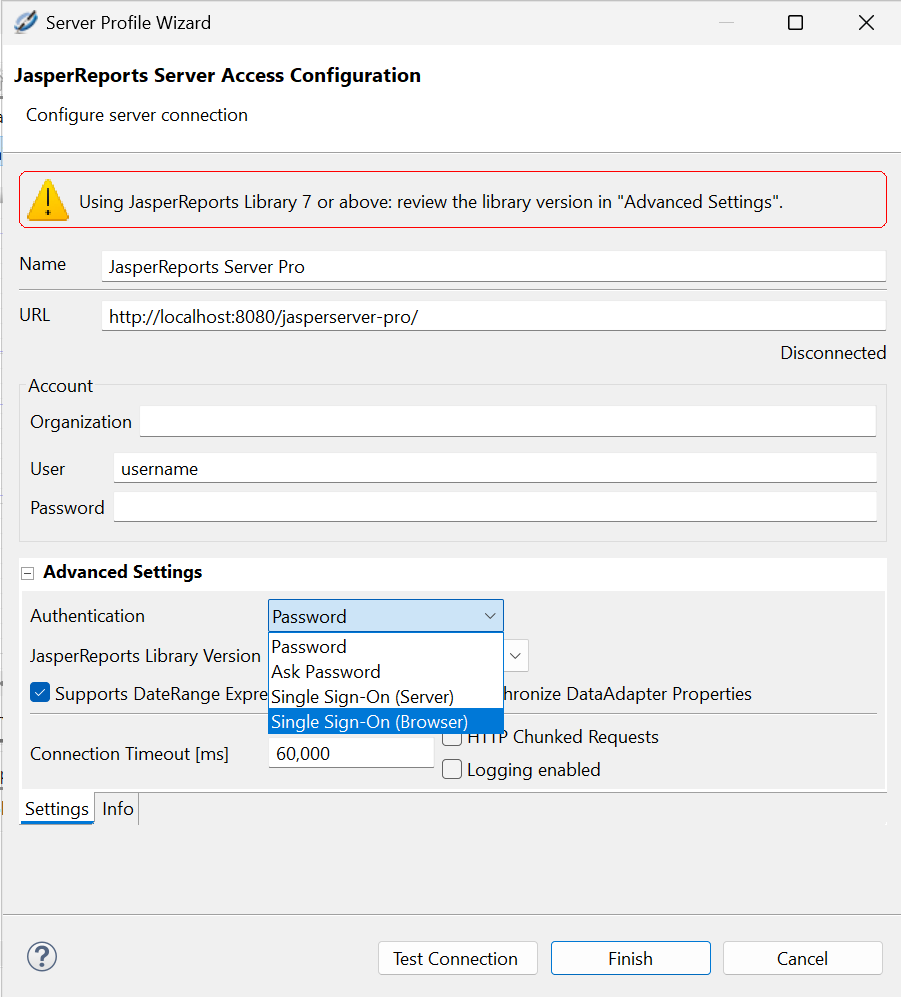Screen dimensions: 901x997
Task: Pick Single Sign-On (Browser) option
Action: point(385,722)
